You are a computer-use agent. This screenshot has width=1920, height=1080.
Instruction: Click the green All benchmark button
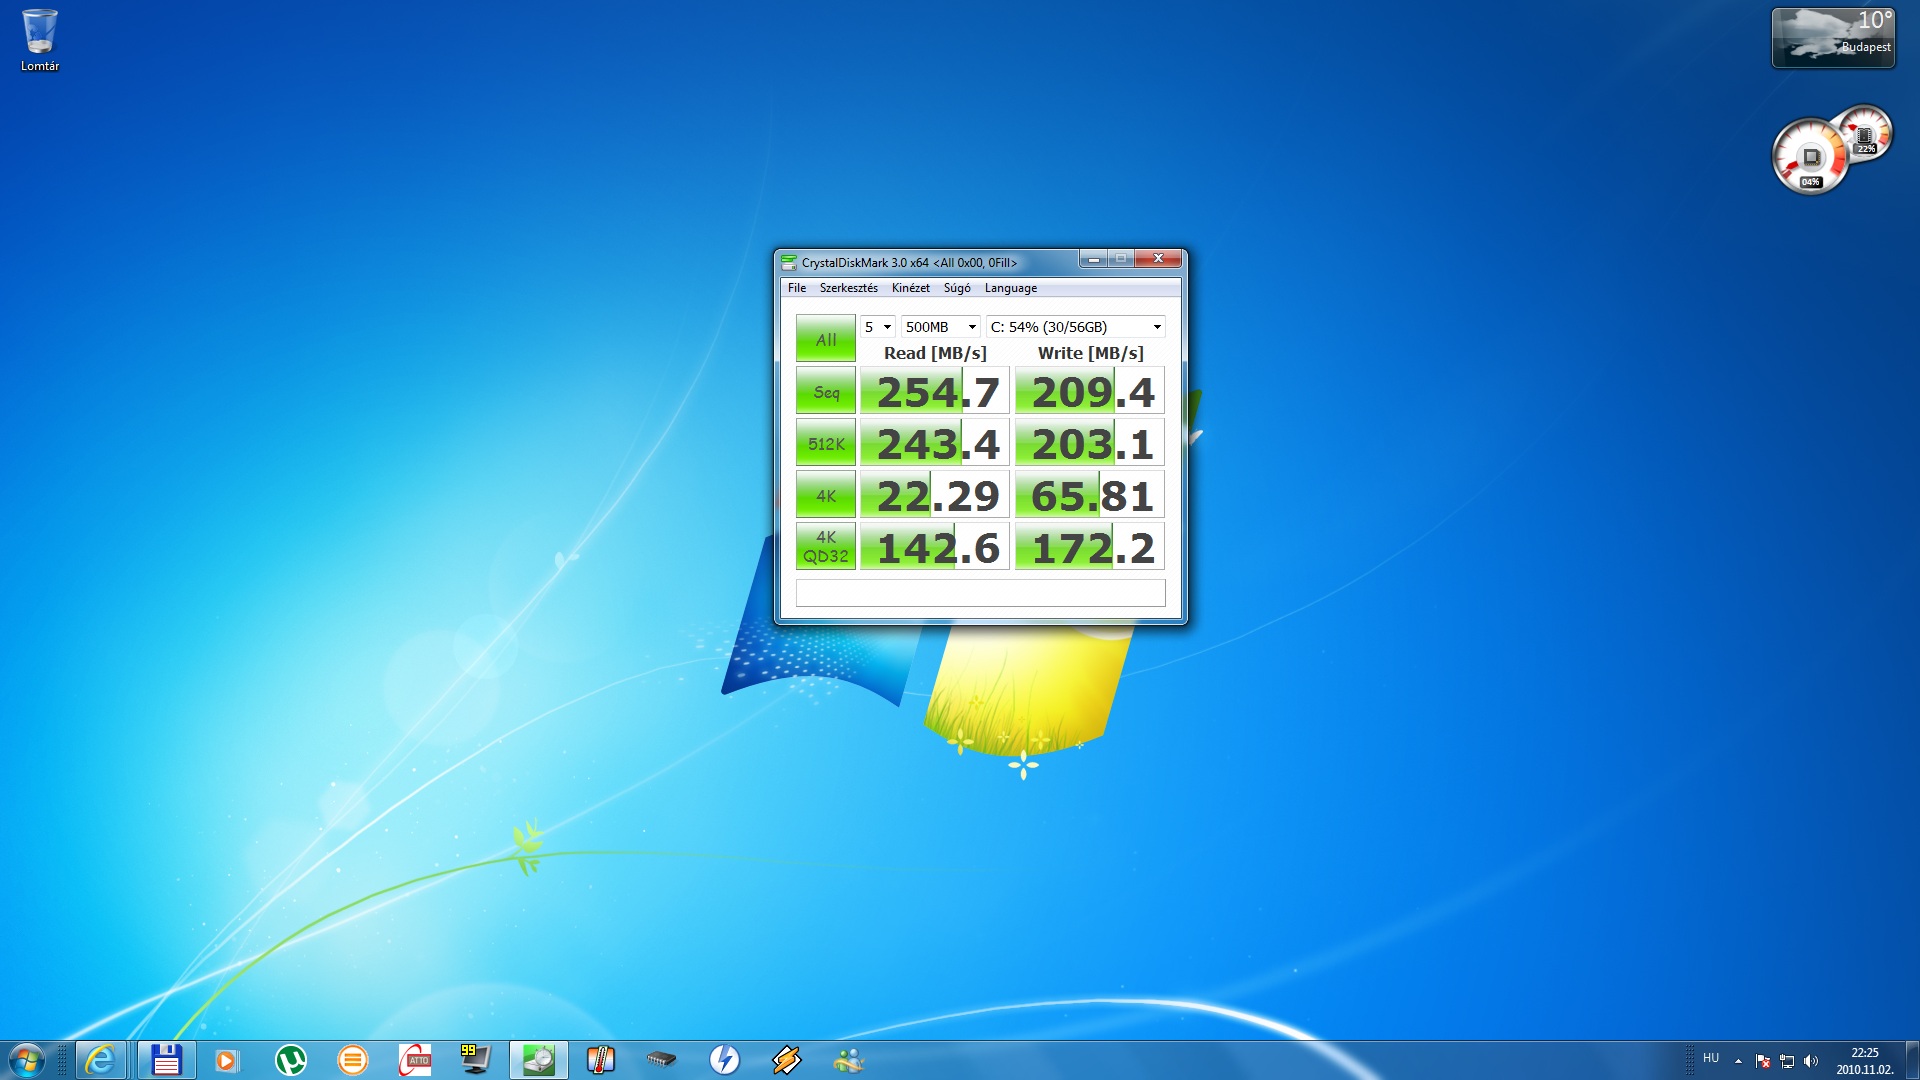[825, 338]
